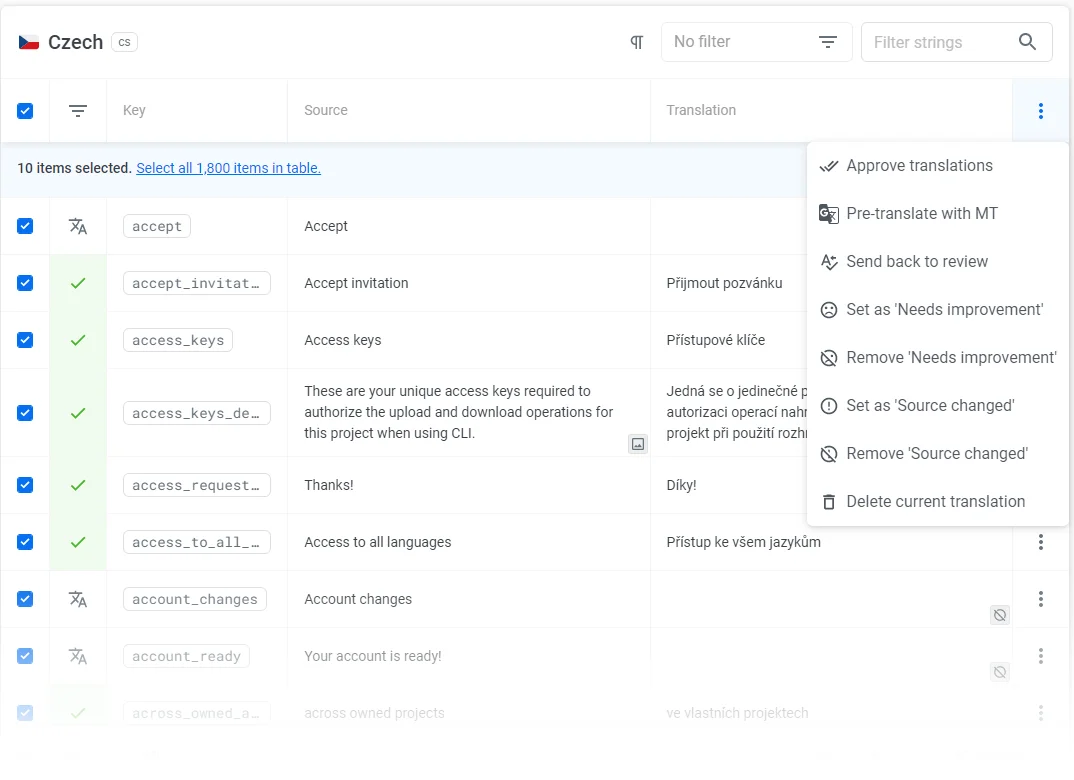Focus the Filter strings search field
Screen dimensions: 1074x780
tap(938, 42)
